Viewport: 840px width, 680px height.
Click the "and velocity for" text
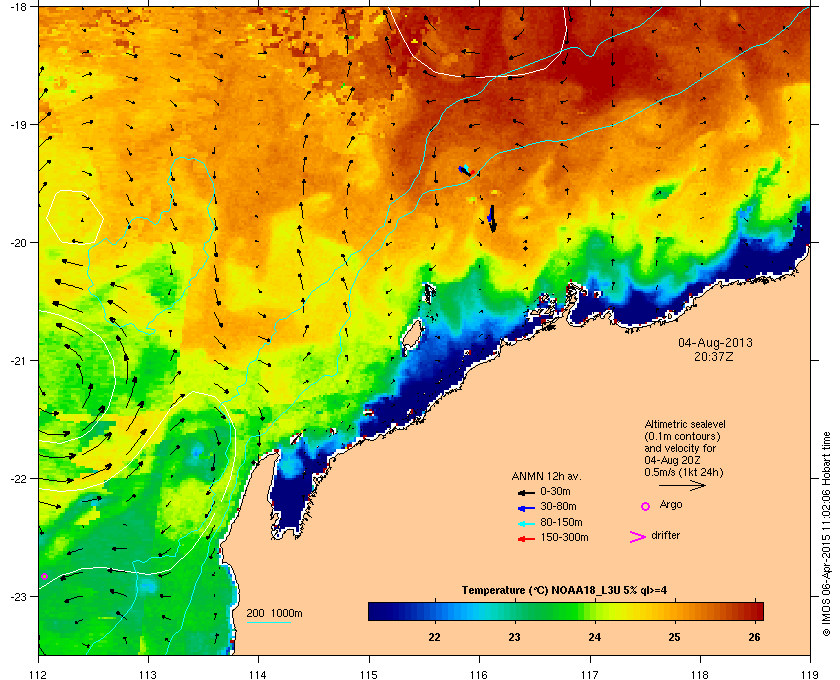coord(680,448)
